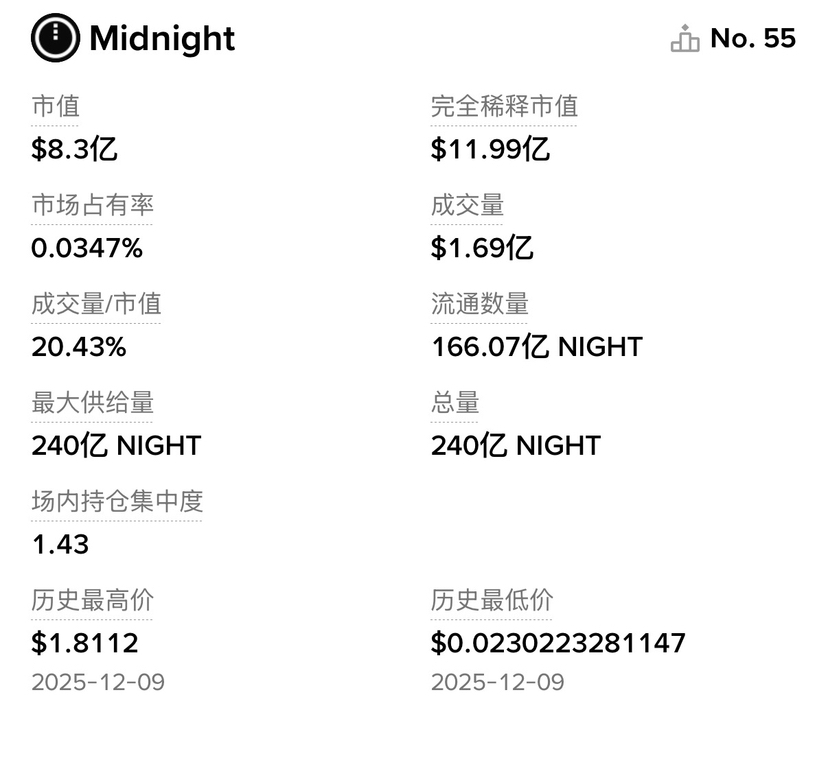The width and height of the screenshot is (828, 758).
Task: Tap the 市场占有率 label
Action: click(x=92, y=205)
